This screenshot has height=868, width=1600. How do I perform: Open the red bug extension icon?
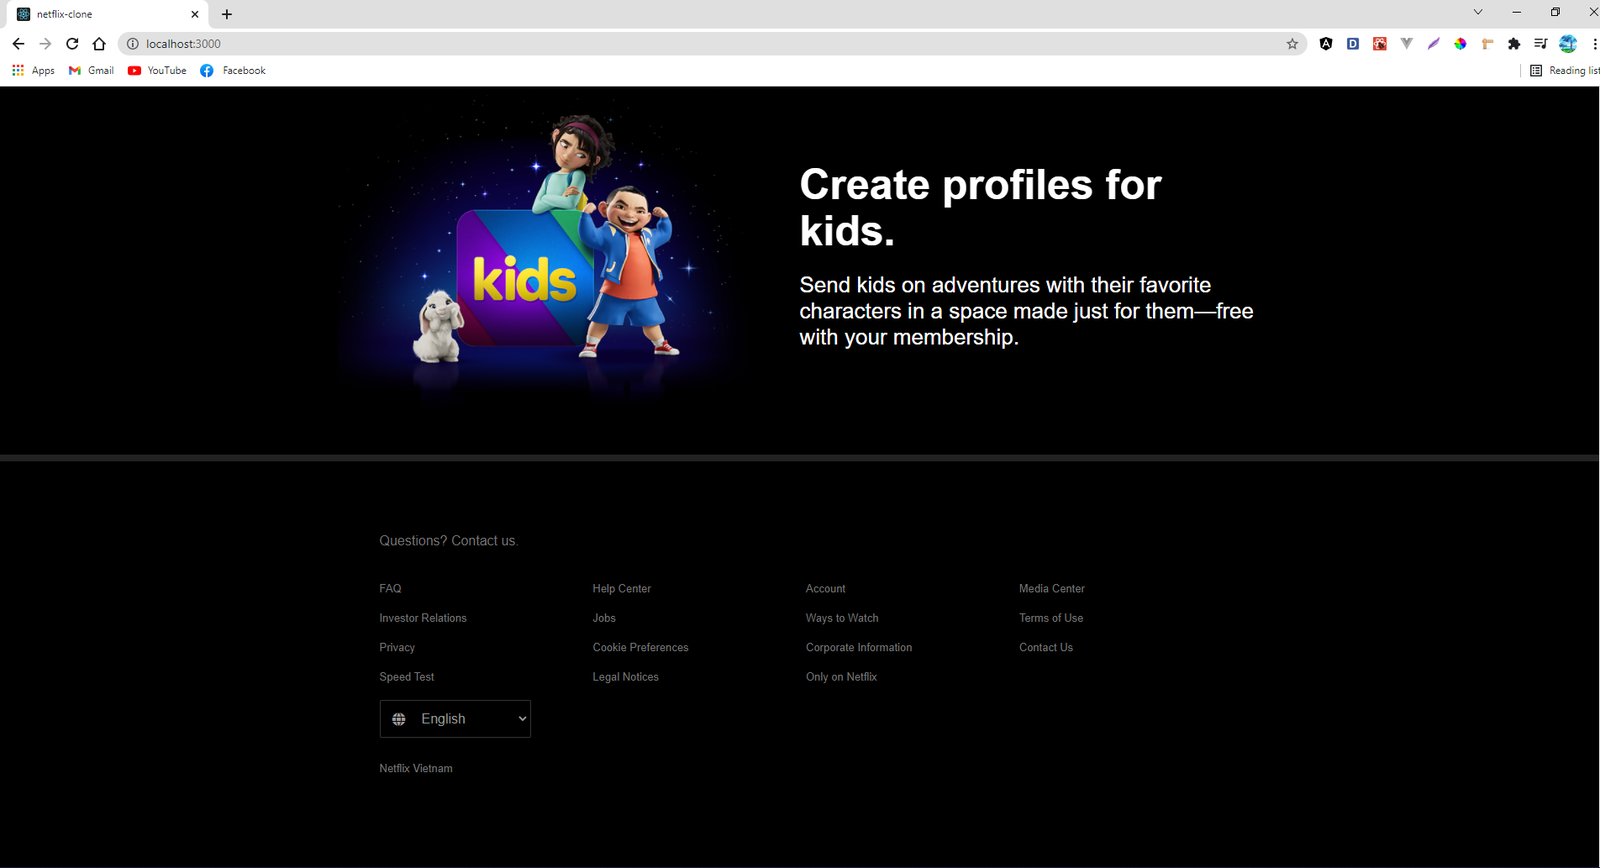tap(1380, 44)
